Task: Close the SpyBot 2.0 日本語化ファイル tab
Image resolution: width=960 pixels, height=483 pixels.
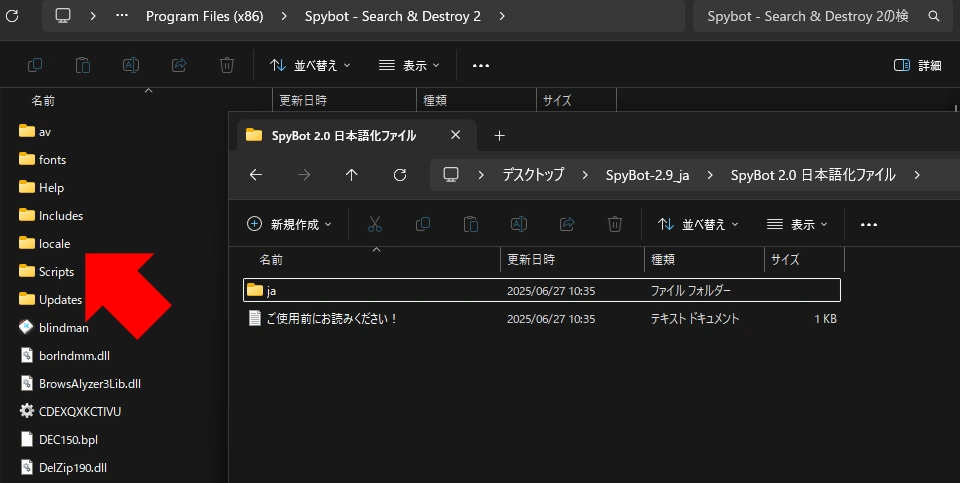Action: 456,135
